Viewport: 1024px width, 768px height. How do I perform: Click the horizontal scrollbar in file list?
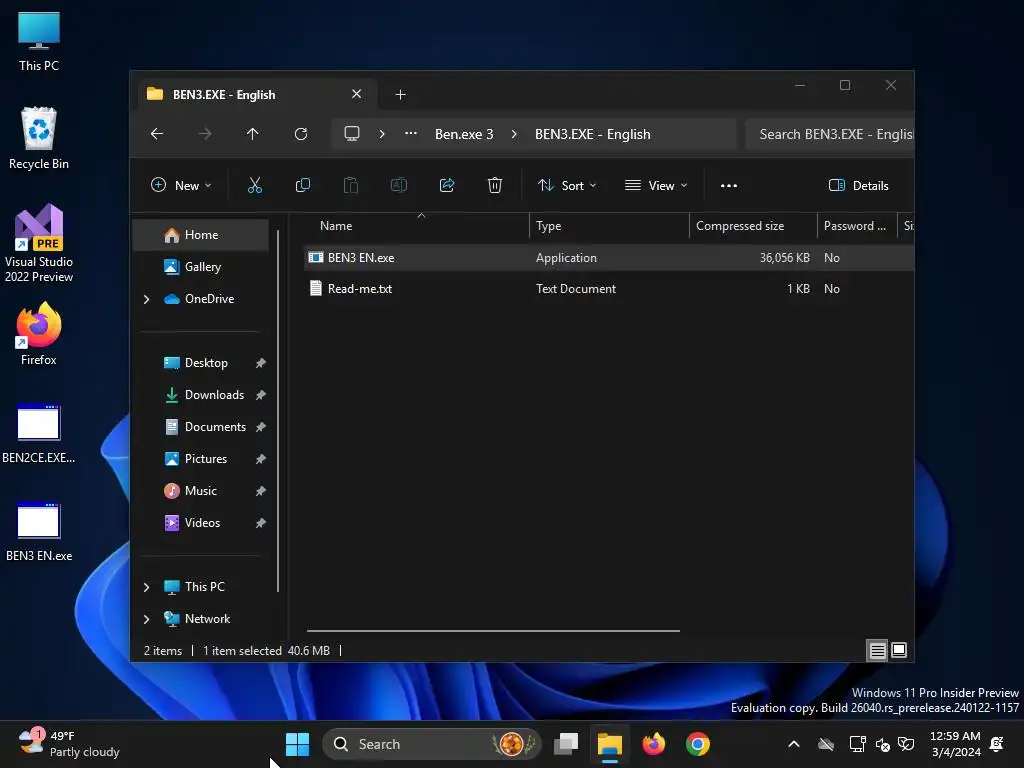pyautogui.click(x=493, y=631)
